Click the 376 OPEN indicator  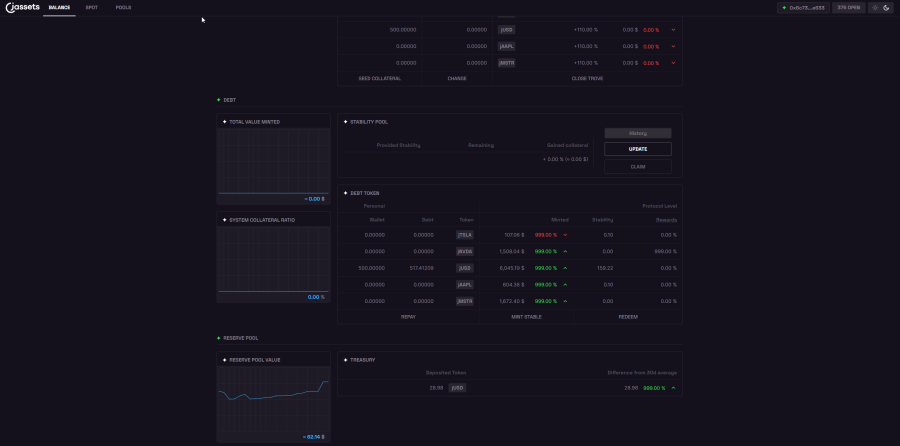pos(848,7)
